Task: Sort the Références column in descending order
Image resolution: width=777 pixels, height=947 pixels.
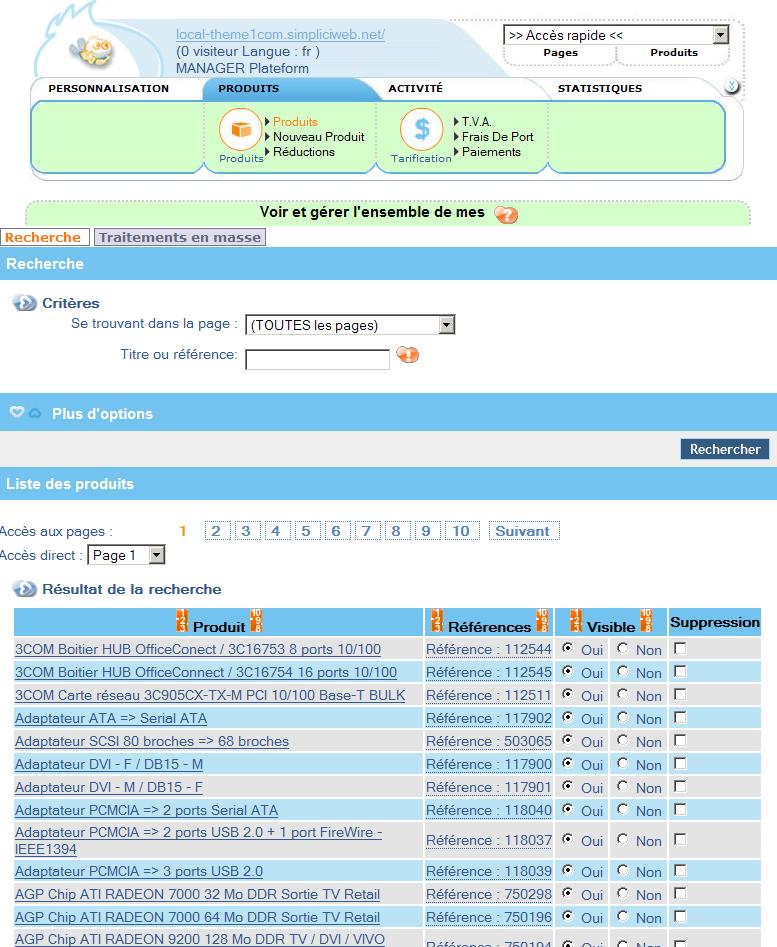Action: coord(542,621)
